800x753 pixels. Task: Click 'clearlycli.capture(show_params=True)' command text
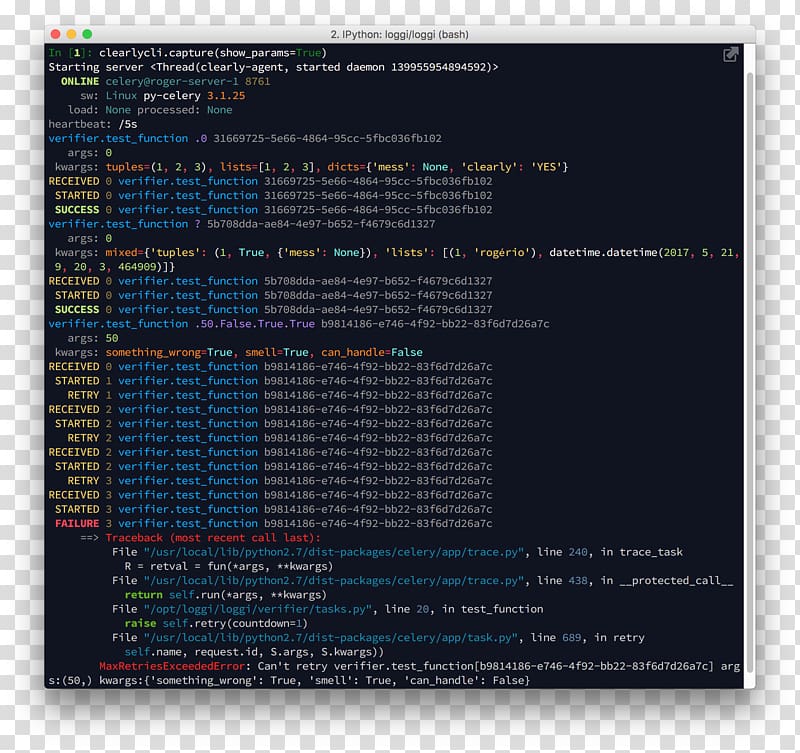point(213,53)
